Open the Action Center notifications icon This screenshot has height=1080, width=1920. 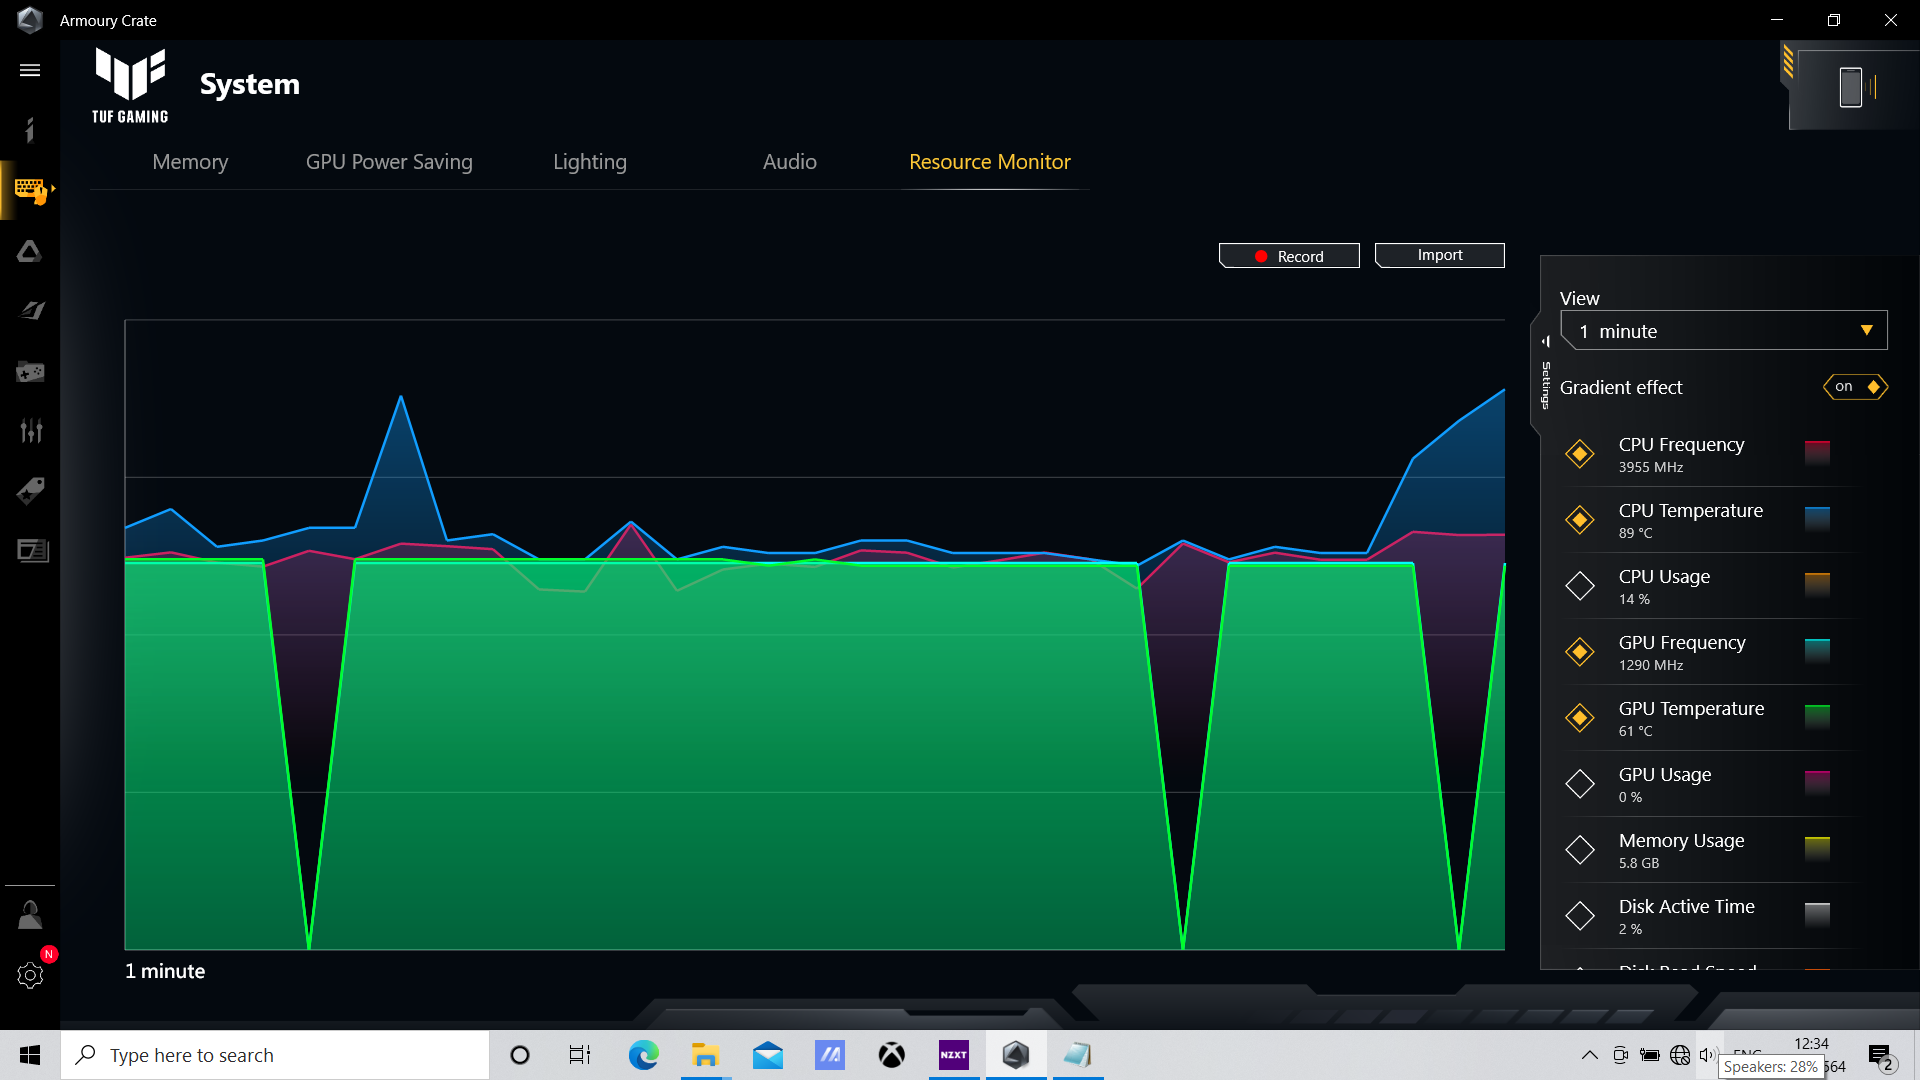(1880, 1055)
